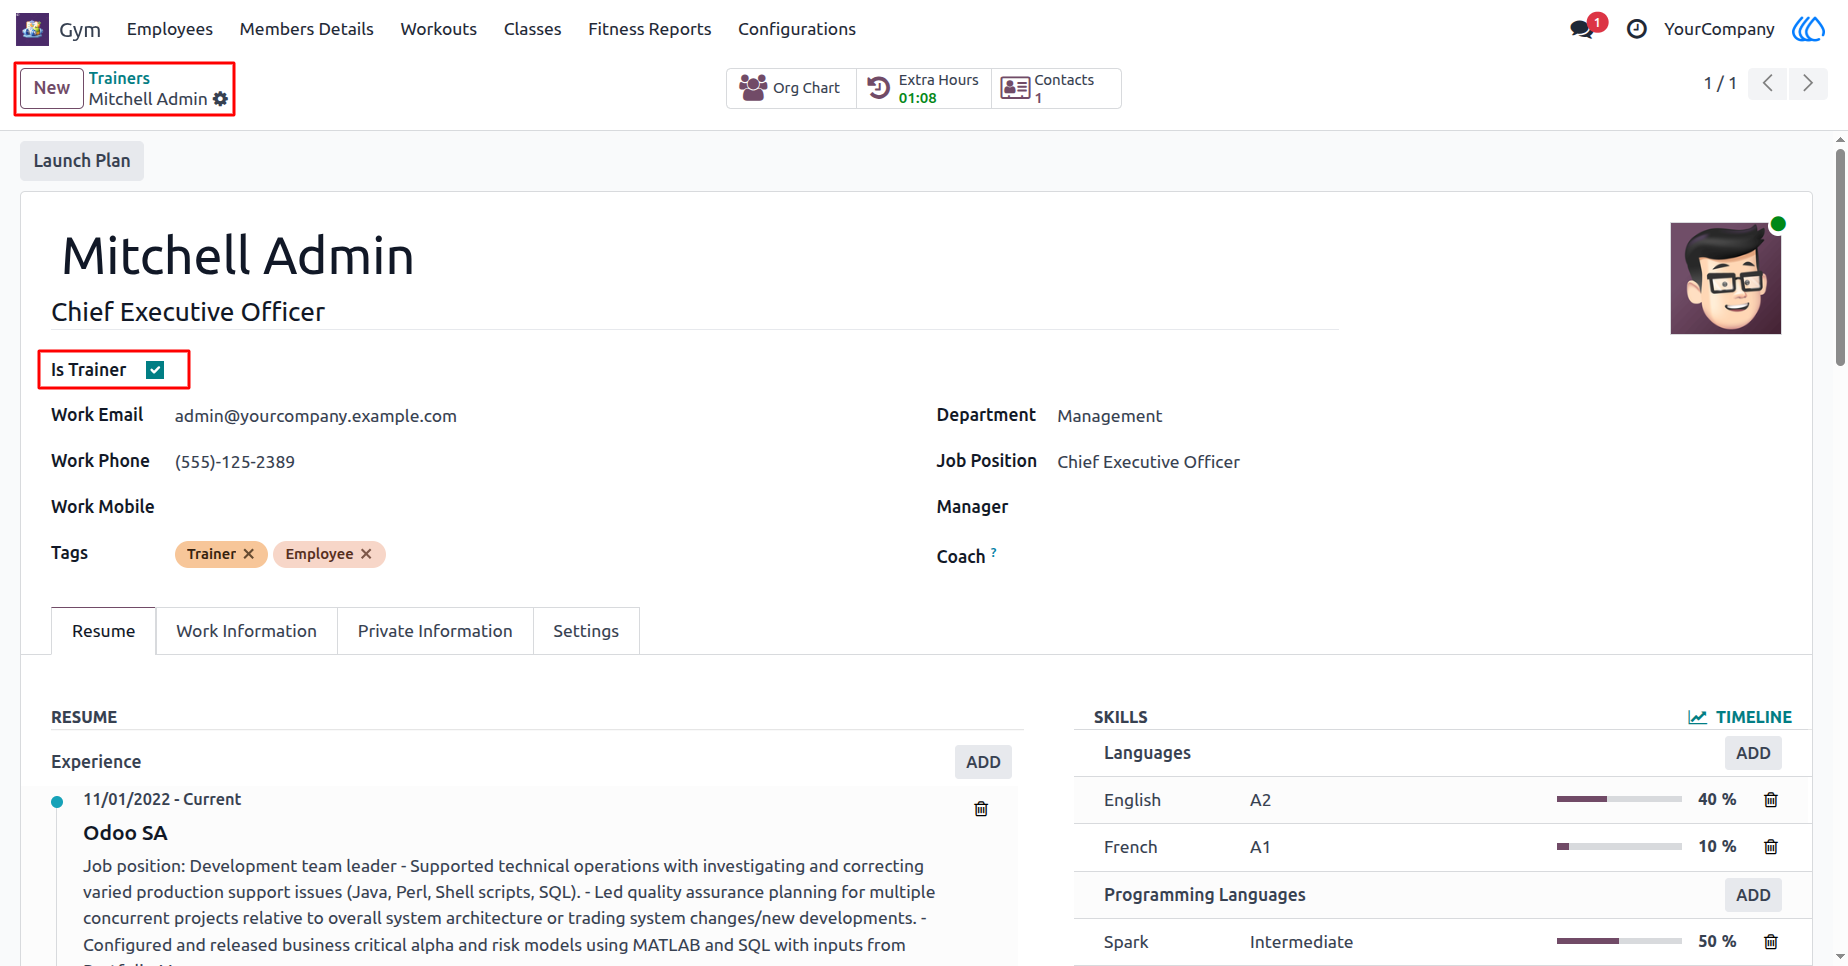1848x966 pixels.
Task: Open the Workouts menu
Action: (439, 29)
